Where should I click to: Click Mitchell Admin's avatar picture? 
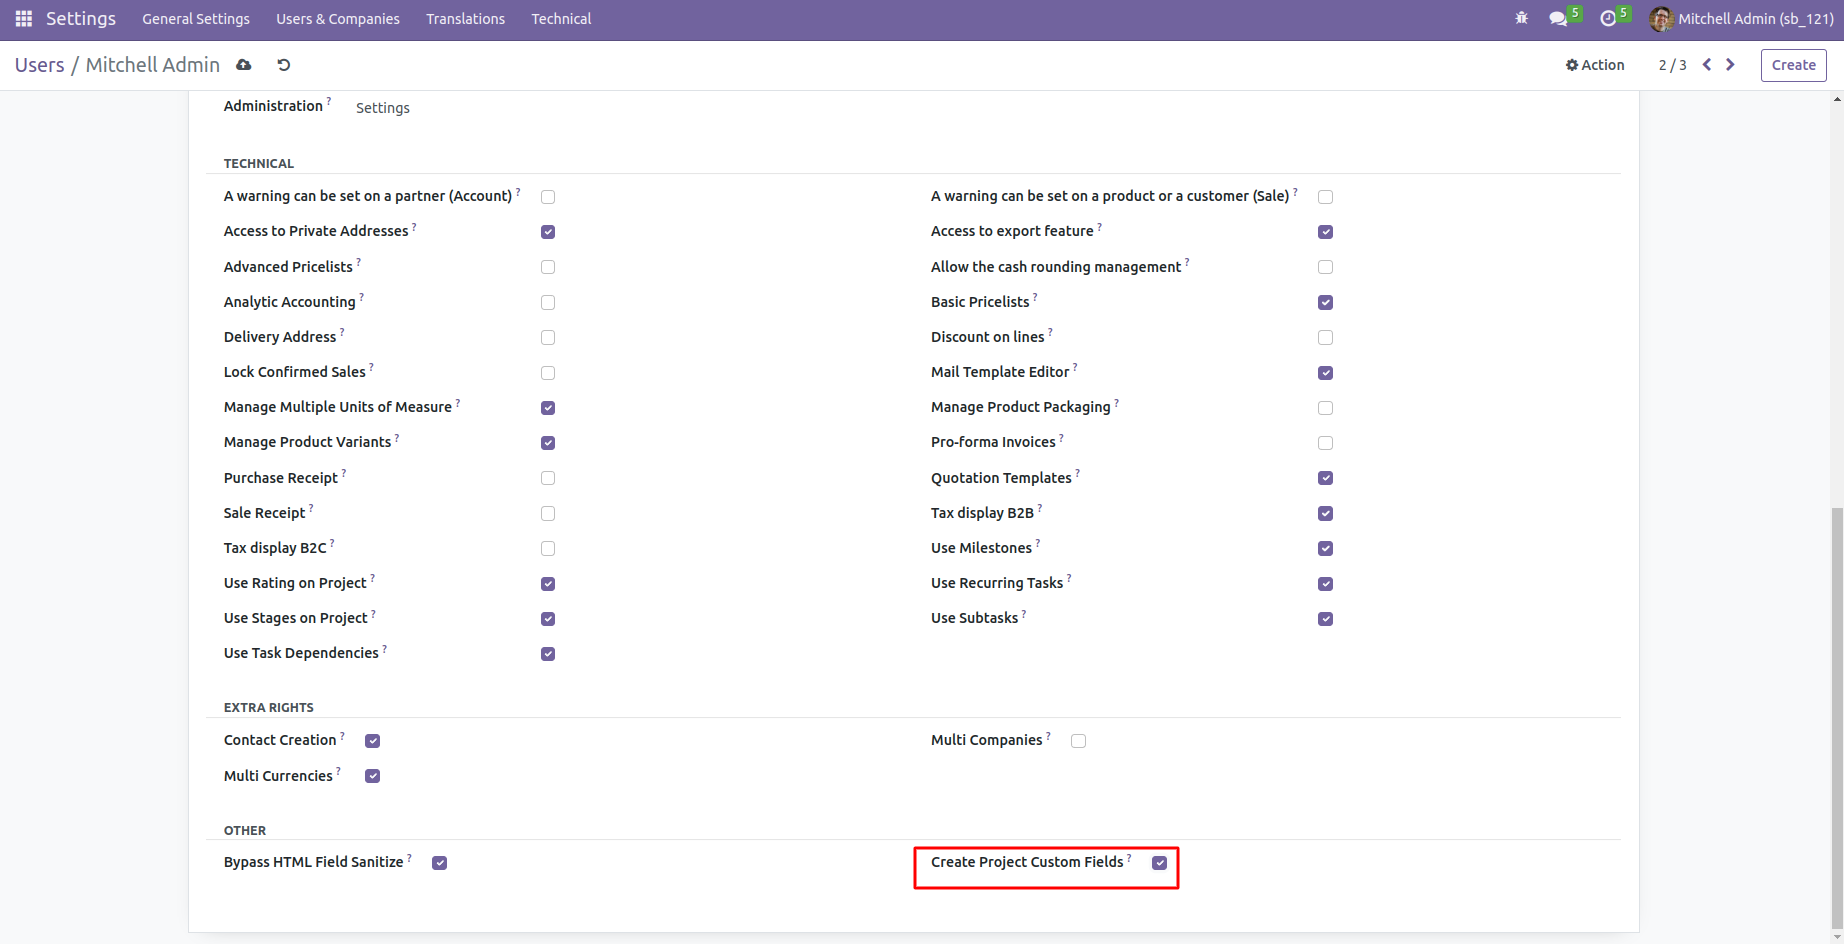1661,19
